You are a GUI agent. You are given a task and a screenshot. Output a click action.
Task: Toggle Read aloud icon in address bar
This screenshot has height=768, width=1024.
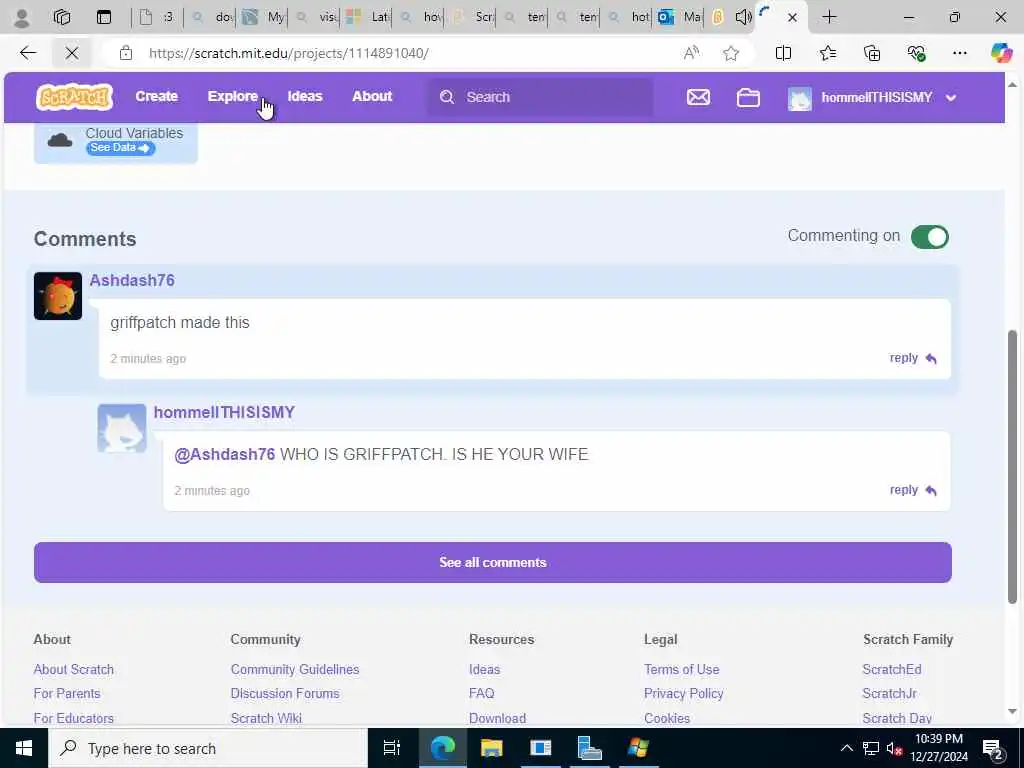(x=691, y=54)
